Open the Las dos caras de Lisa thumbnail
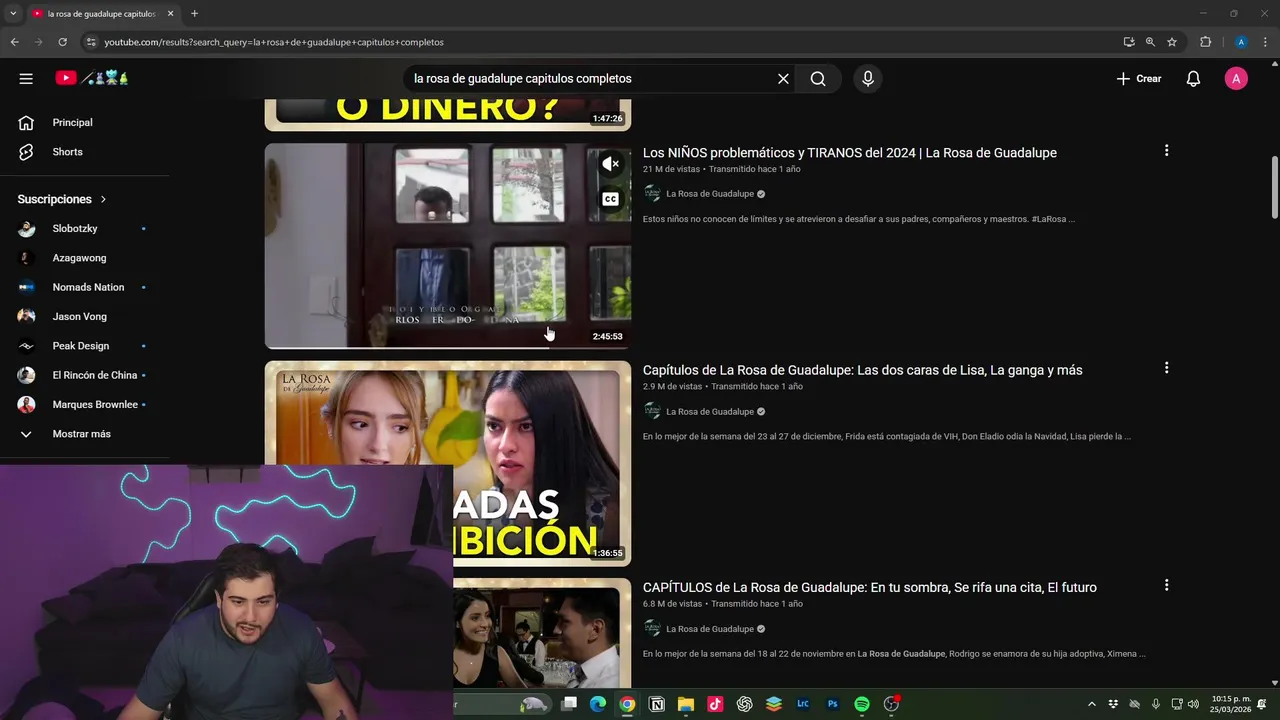Screen dimensions: 1280x720 pyautogui.click(x=448, y=463)
